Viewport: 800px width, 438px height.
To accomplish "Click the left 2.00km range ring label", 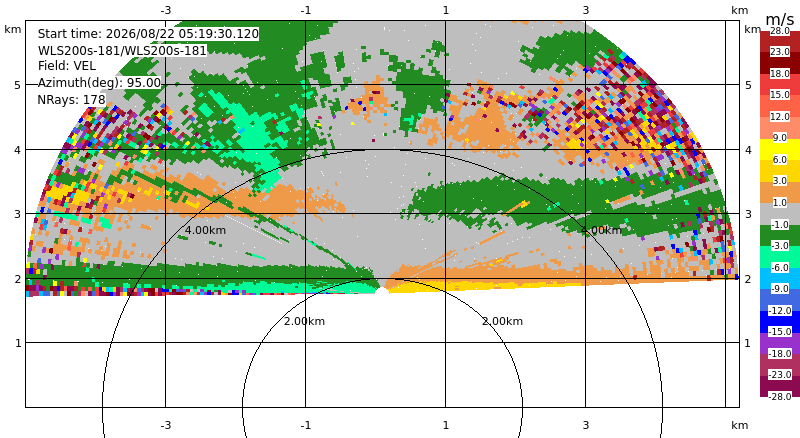I will click(x=304, y=321).
